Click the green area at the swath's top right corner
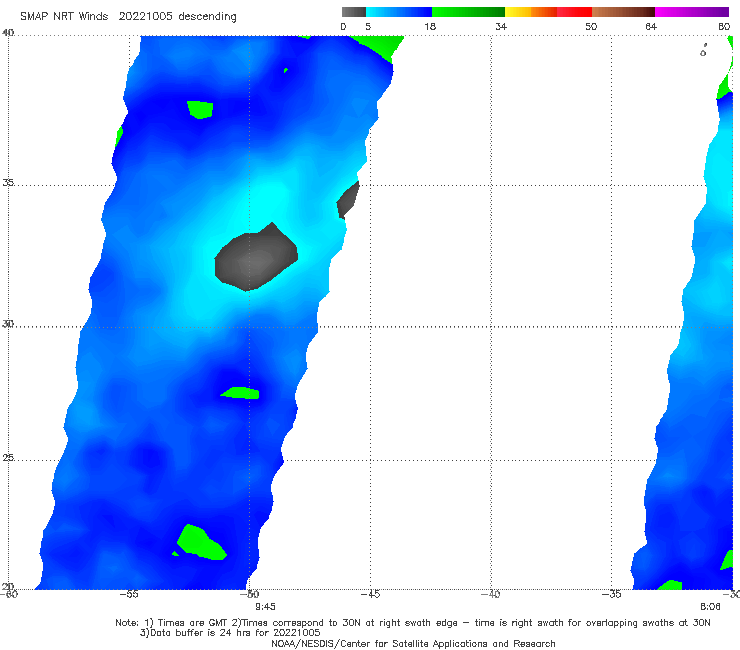The width and height of the screenshot is (740, 650). [x=379, y=46]
